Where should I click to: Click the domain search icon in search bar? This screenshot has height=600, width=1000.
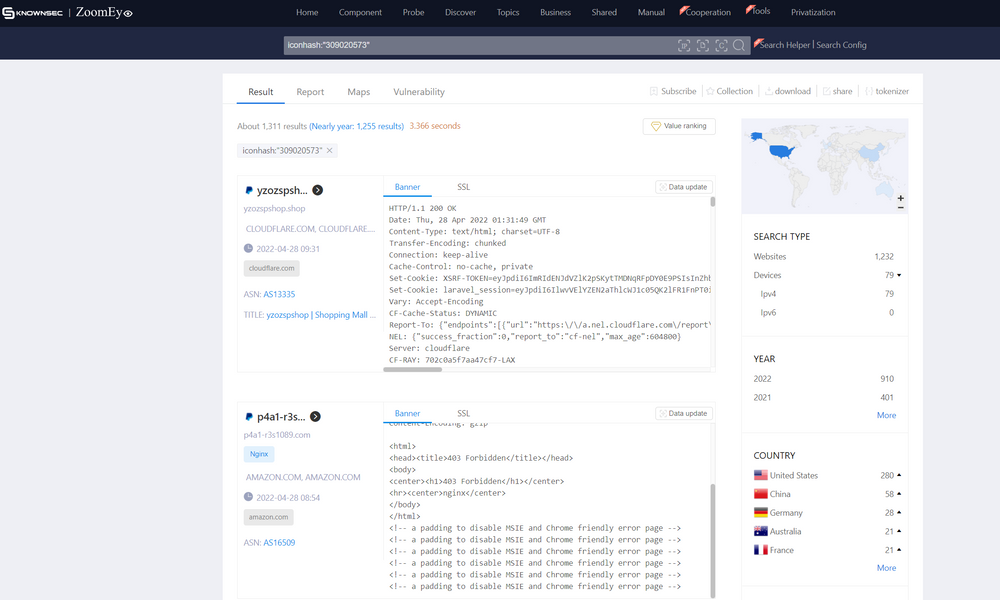[x=703, y=45]
